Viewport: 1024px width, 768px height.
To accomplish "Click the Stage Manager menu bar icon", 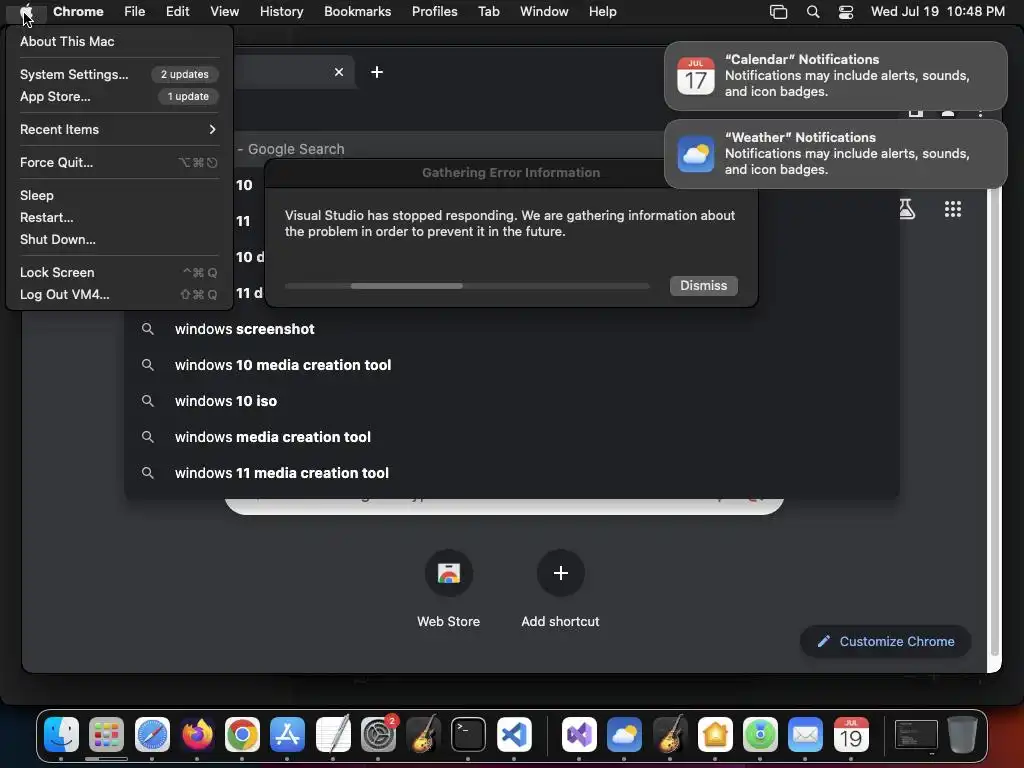I will pyautogui.click(x=778, y=12).
